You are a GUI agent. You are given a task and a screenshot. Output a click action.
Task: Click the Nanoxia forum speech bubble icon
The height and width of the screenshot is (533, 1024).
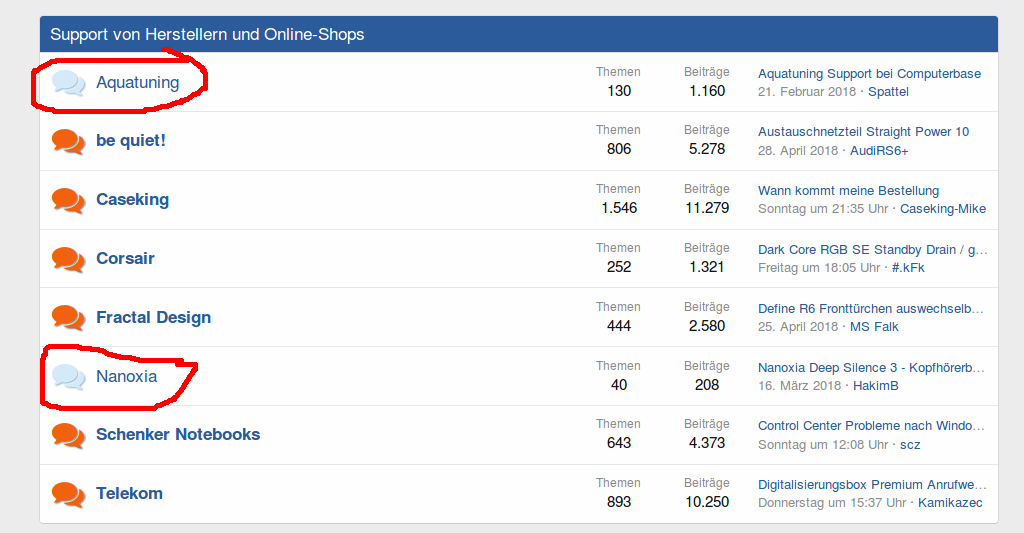tap(68, 377)
